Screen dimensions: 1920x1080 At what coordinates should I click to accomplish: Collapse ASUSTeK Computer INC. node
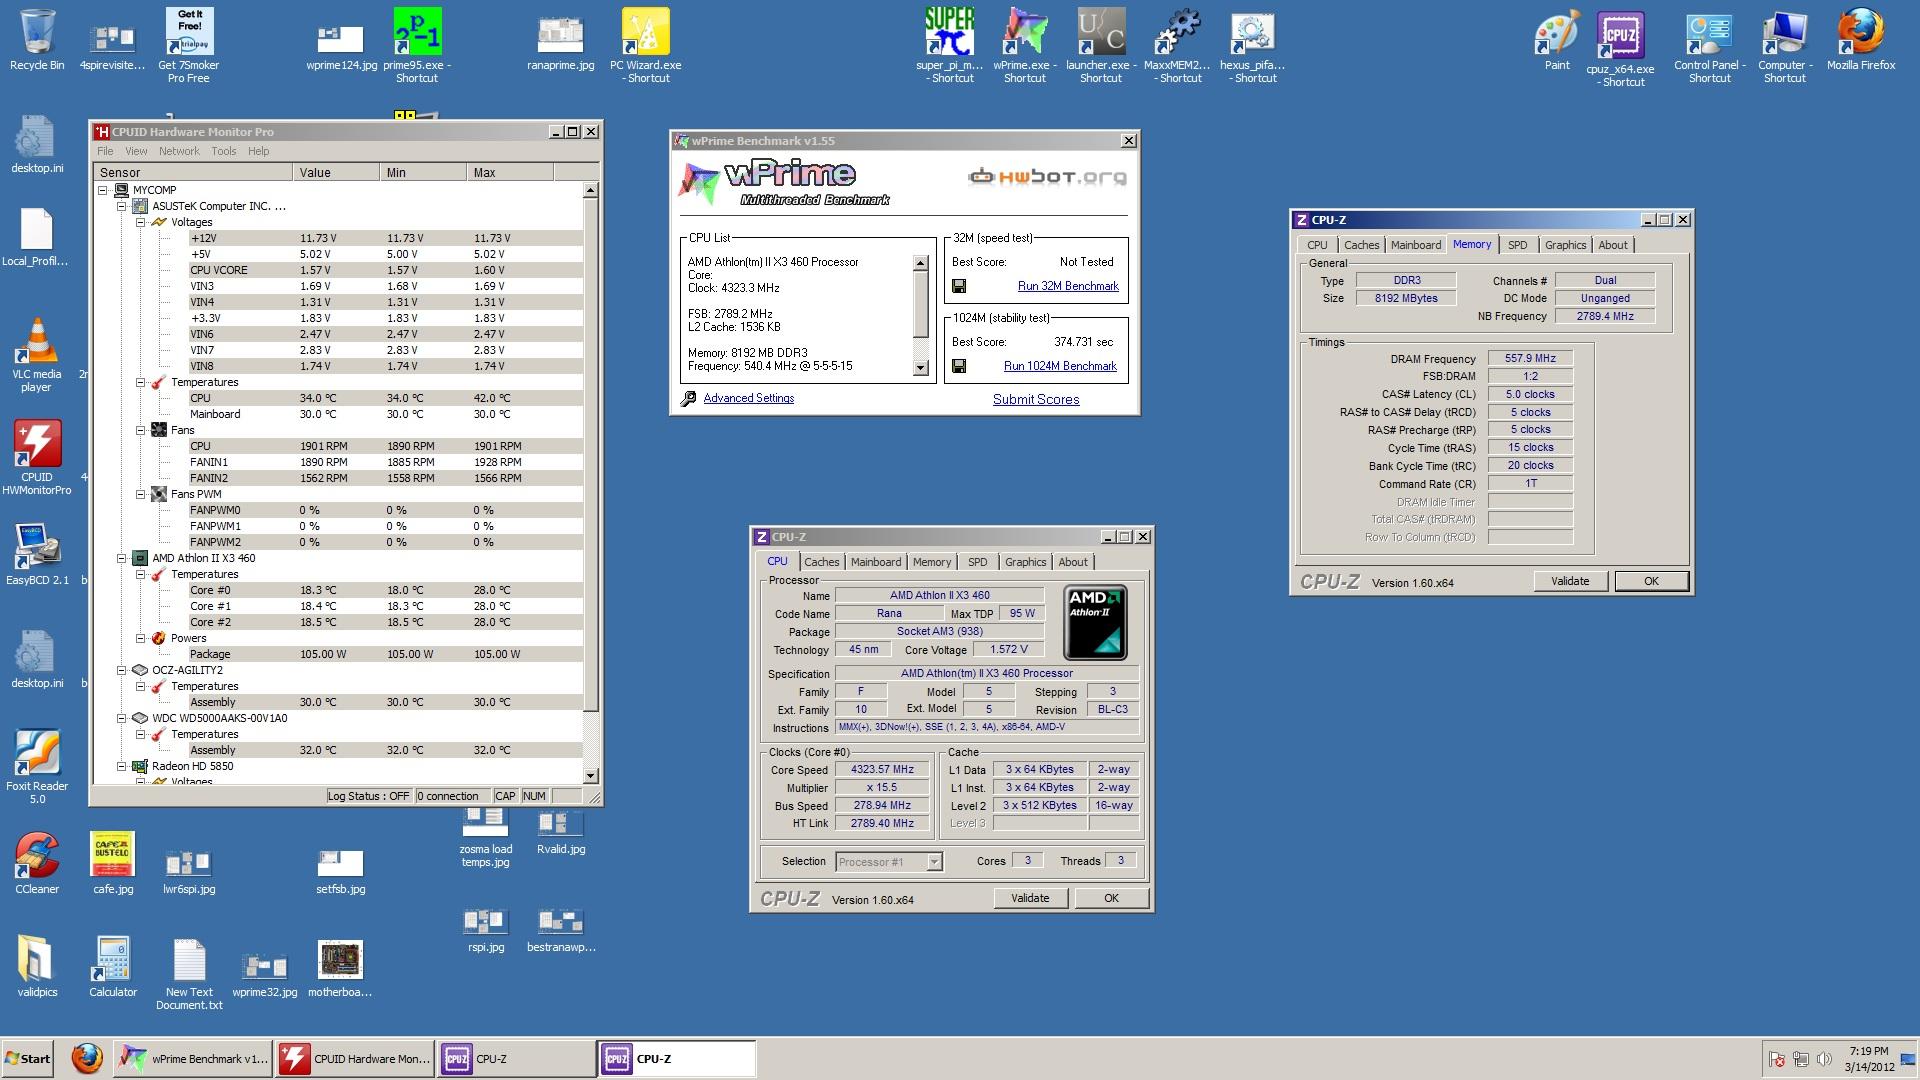pos(121,206)
